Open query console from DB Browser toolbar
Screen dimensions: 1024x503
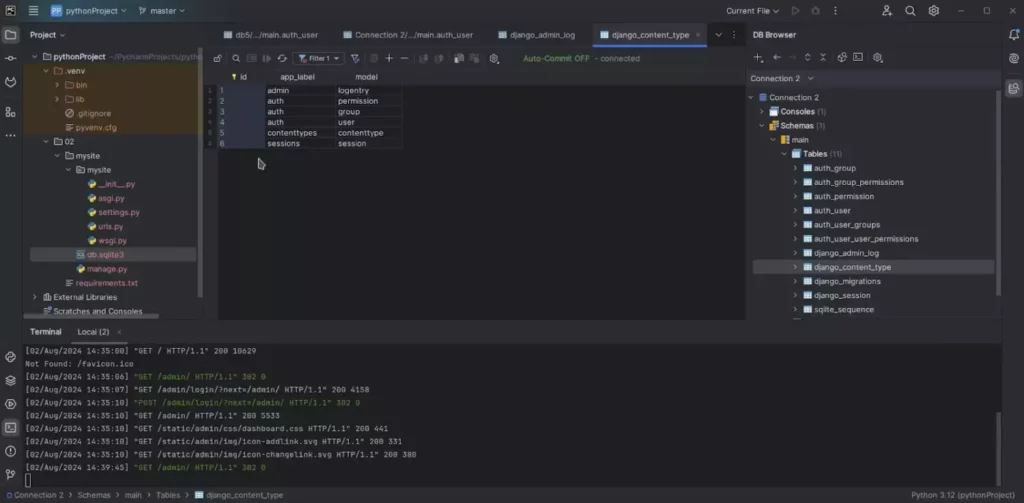point(858,57)
